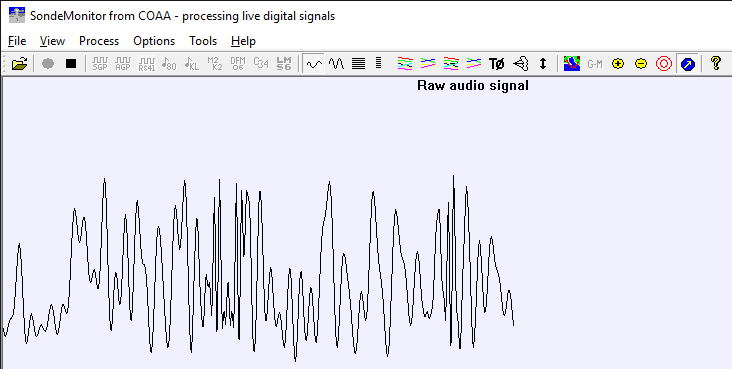
Task: Open the map display icon
Action: [572, 64]
